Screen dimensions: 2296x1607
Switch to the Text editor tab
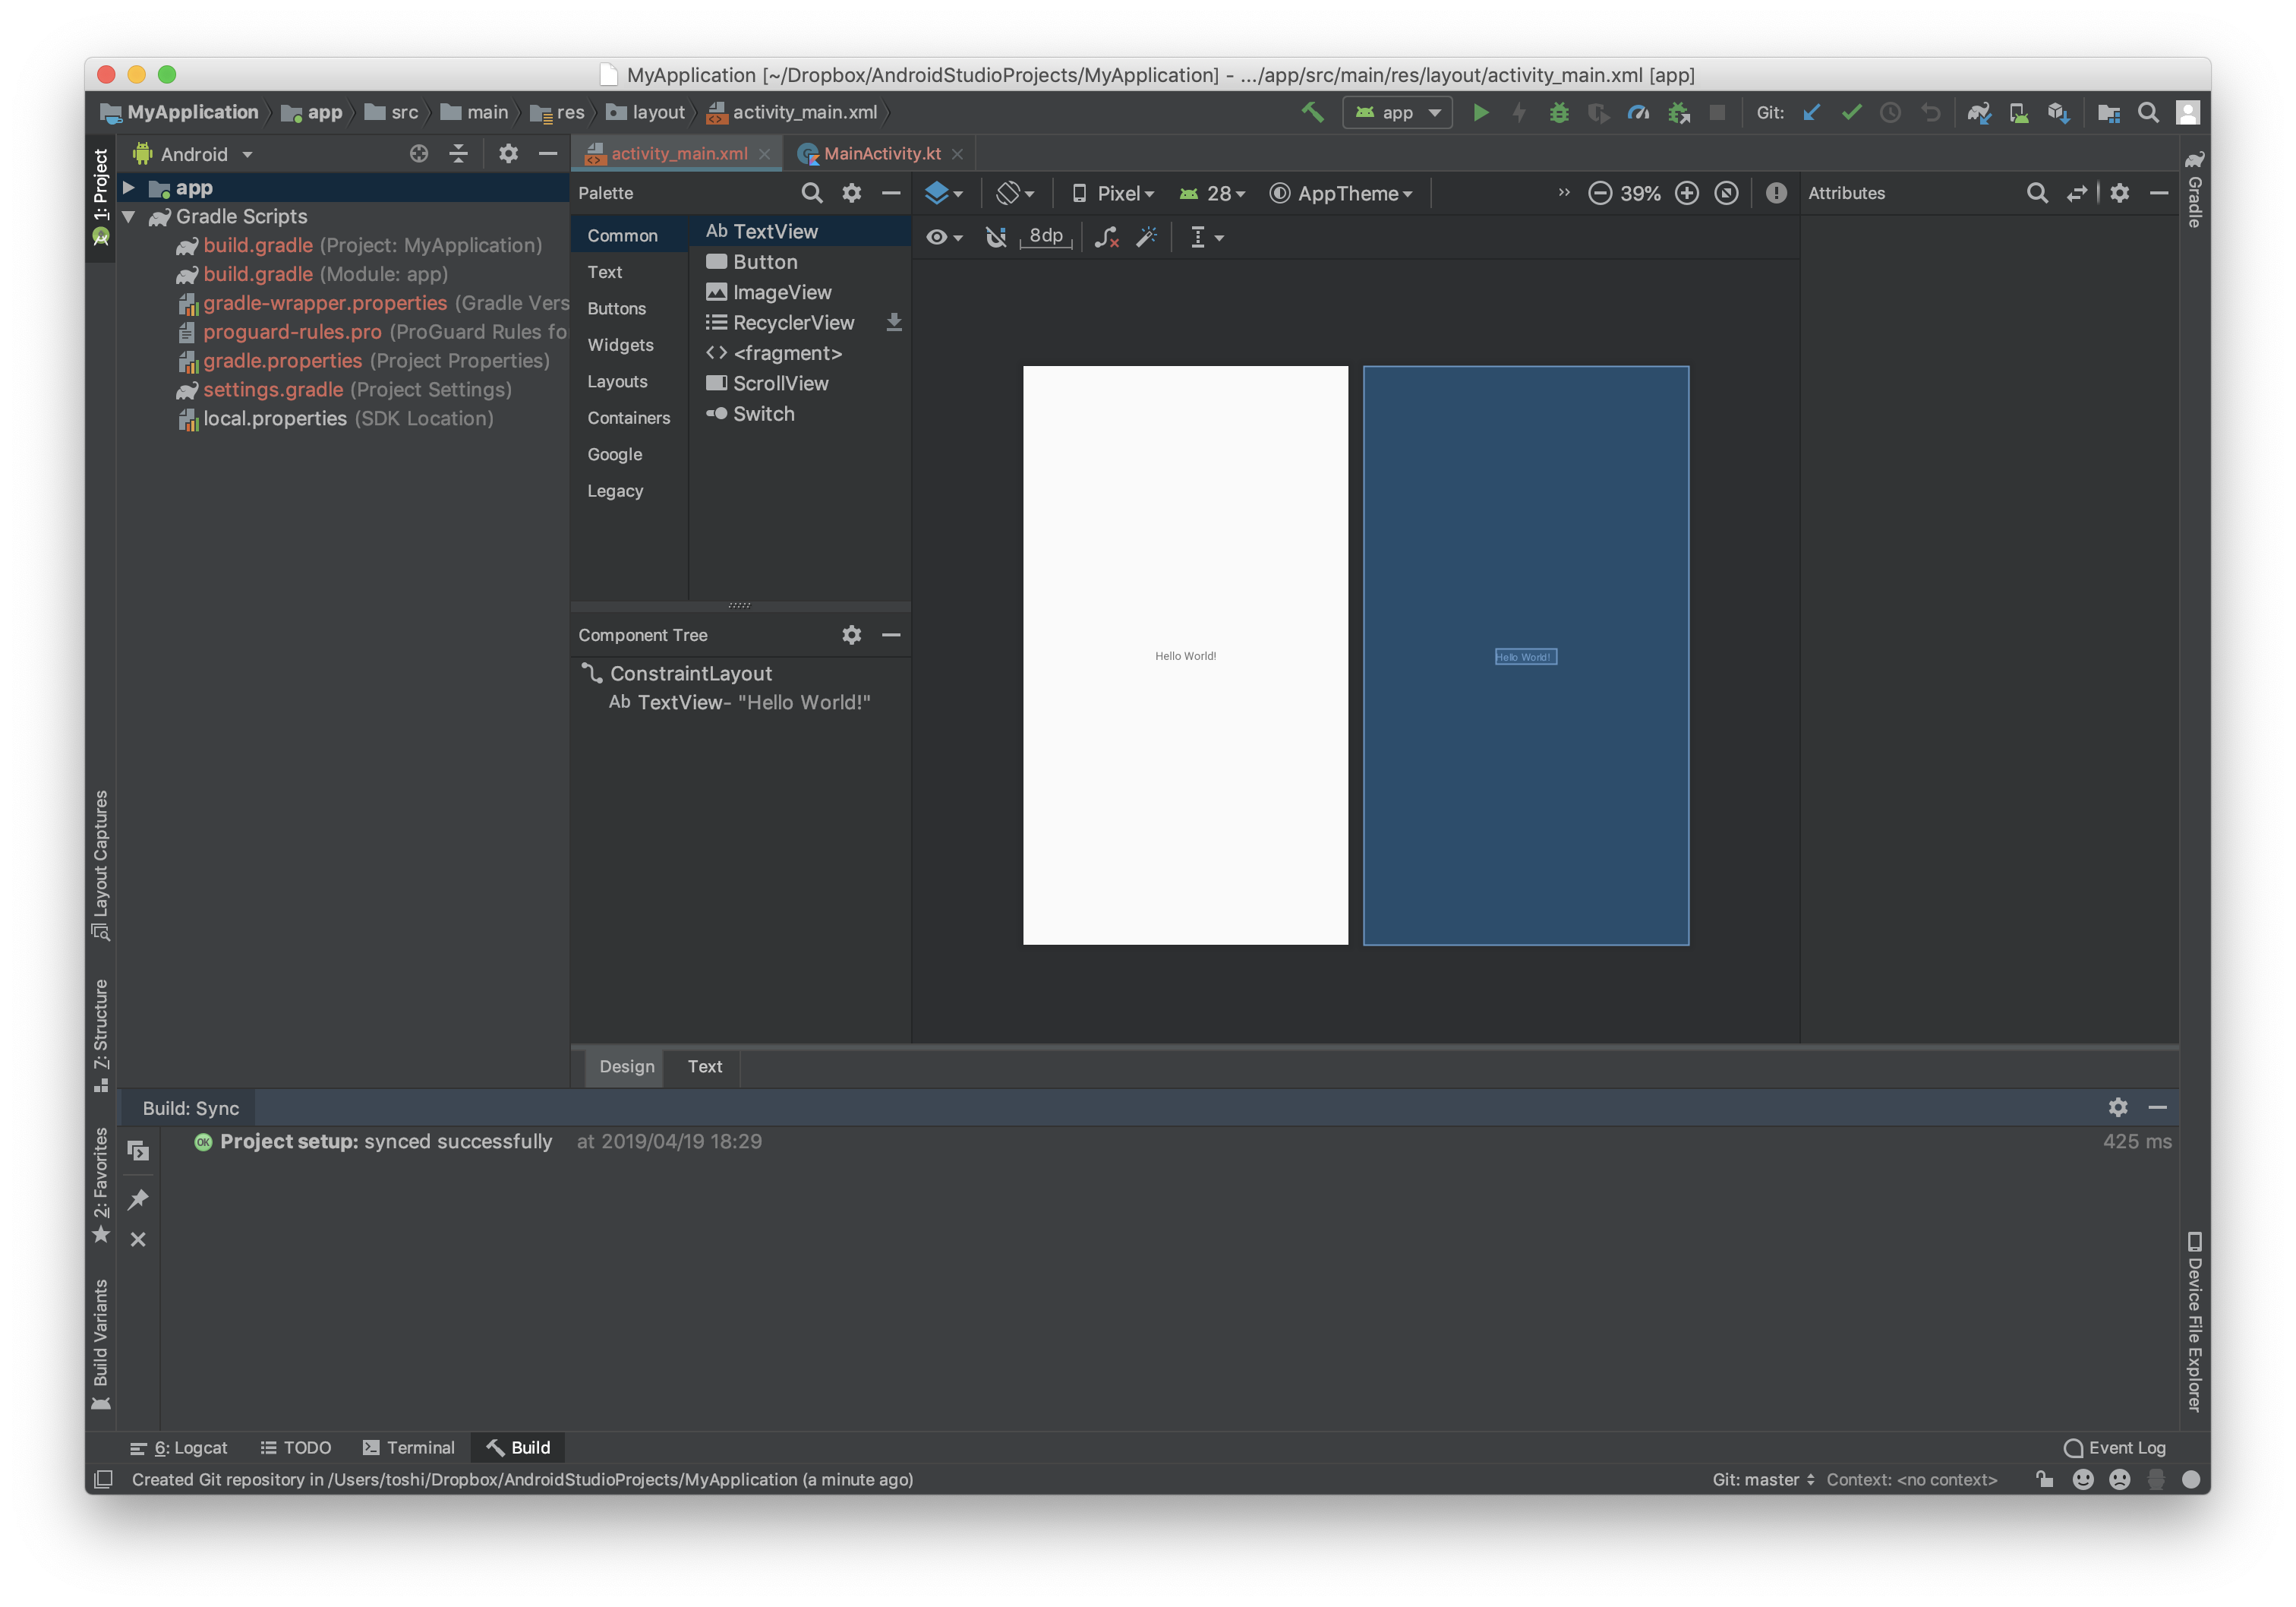coord(704,1066)
